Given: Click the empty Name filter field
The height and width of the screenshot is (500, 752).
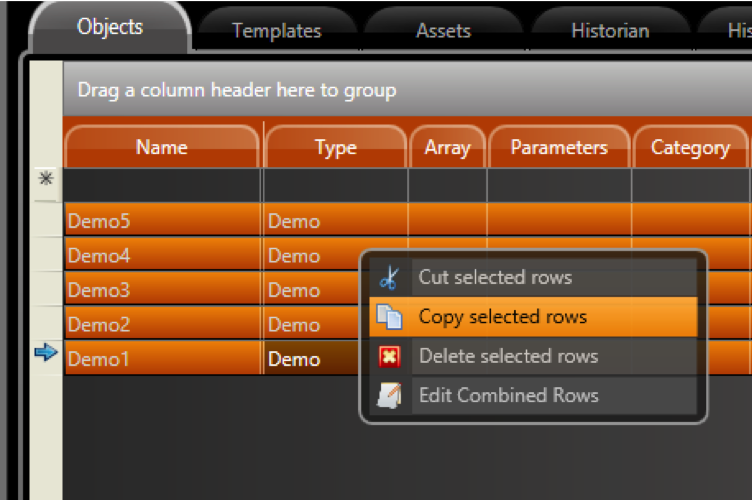Looking at the screenshot, I should point(162,185).
